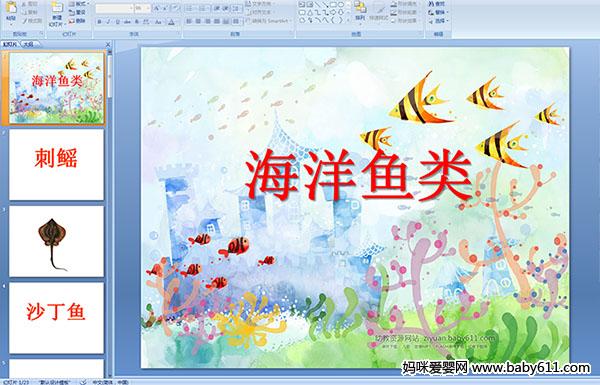Image resolution: width=600 pixels, height=385 pixels.
Task: Open the Drawing group dialog launcher
Action: pos(421,34)
